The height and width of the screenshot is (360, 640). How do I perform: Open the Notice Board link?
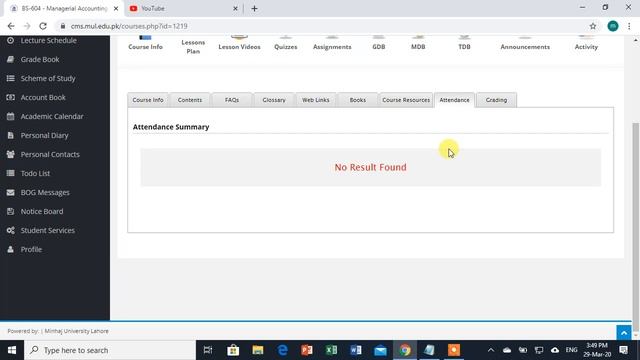click(42, 211)
